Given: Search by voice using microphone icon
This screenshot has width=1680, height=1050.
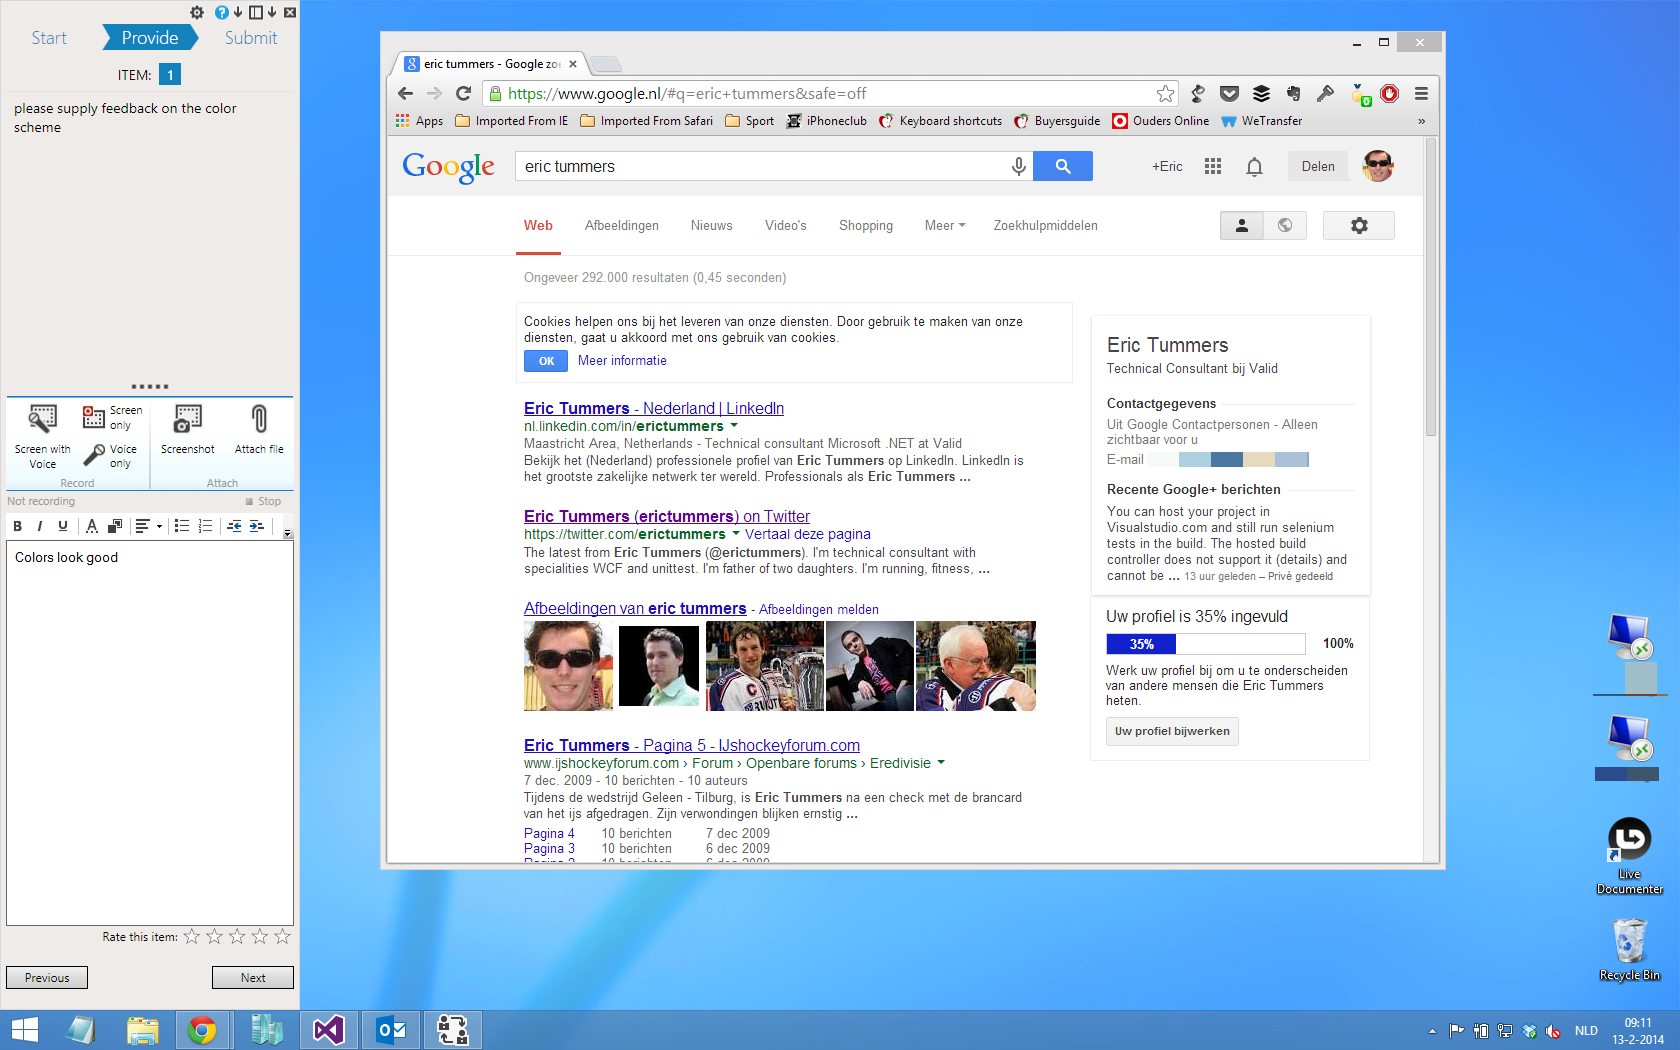Looking at the screenshot, I should tap(1018, 166).
